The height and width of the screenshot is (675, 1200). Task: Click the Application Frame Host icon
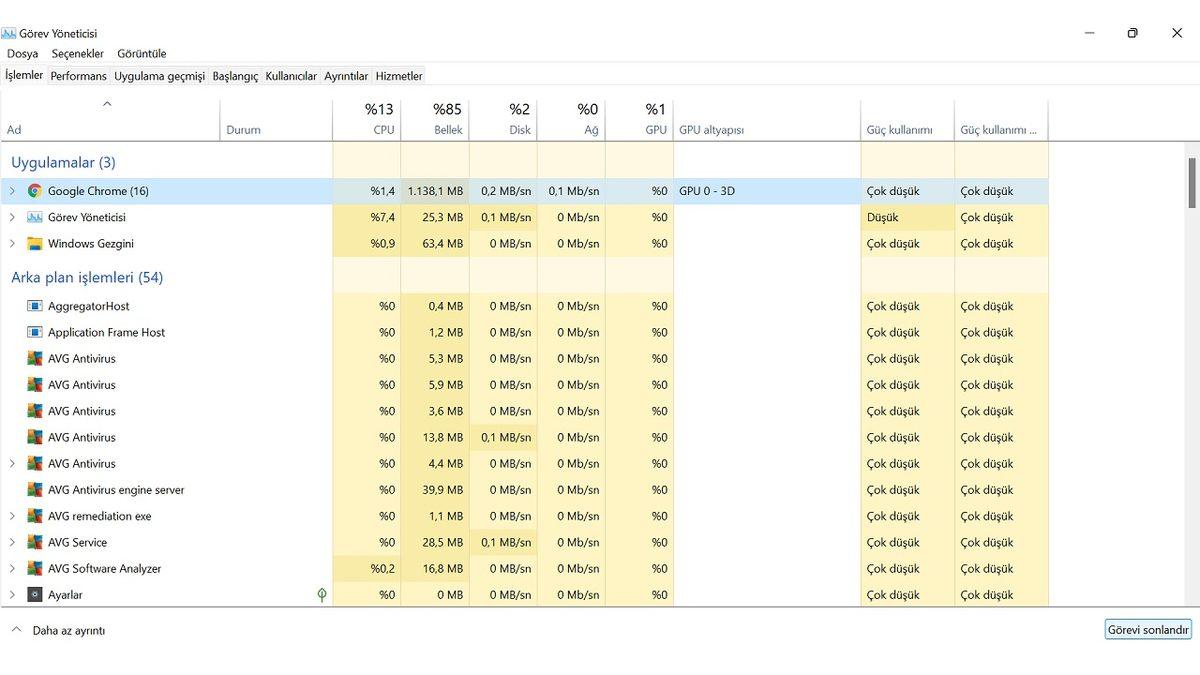(x=34, y=332)
